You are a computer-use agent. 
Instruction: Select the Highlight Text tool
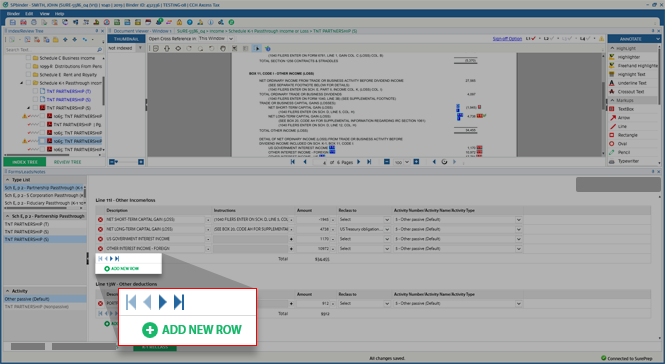click(x=628, y=74)
